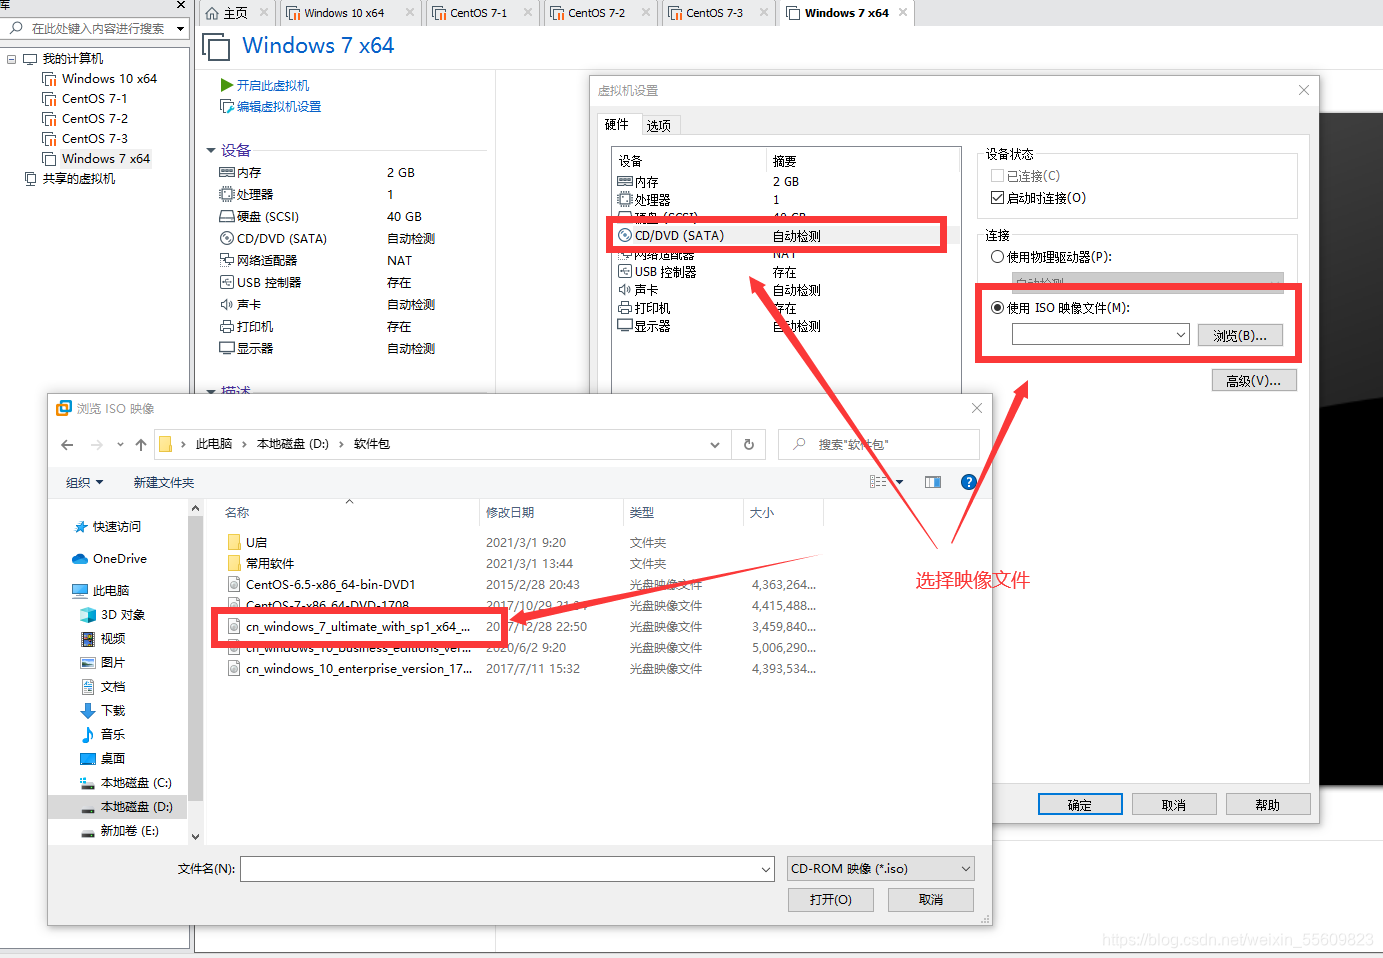This screenshot has width=1383, height=958.
Task: Click the preview pane icon in browse dialog
Action: (x=933, y=482)
